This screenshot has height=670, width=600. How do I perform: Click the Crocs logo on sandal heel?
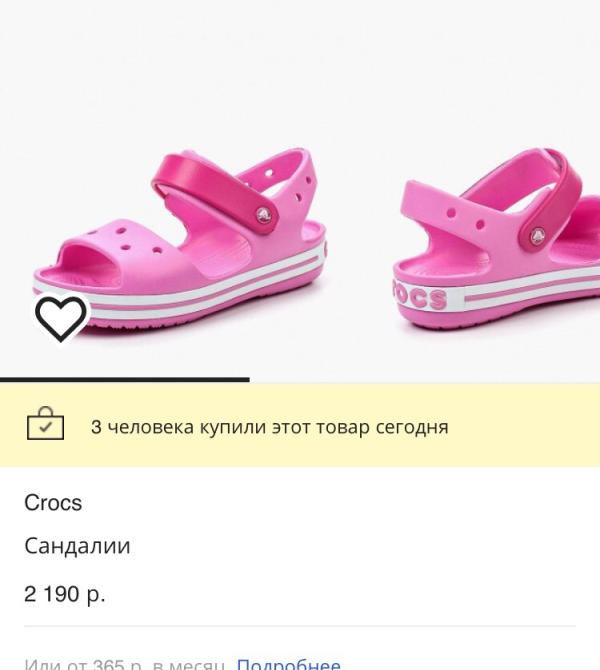tap(418, 297)
